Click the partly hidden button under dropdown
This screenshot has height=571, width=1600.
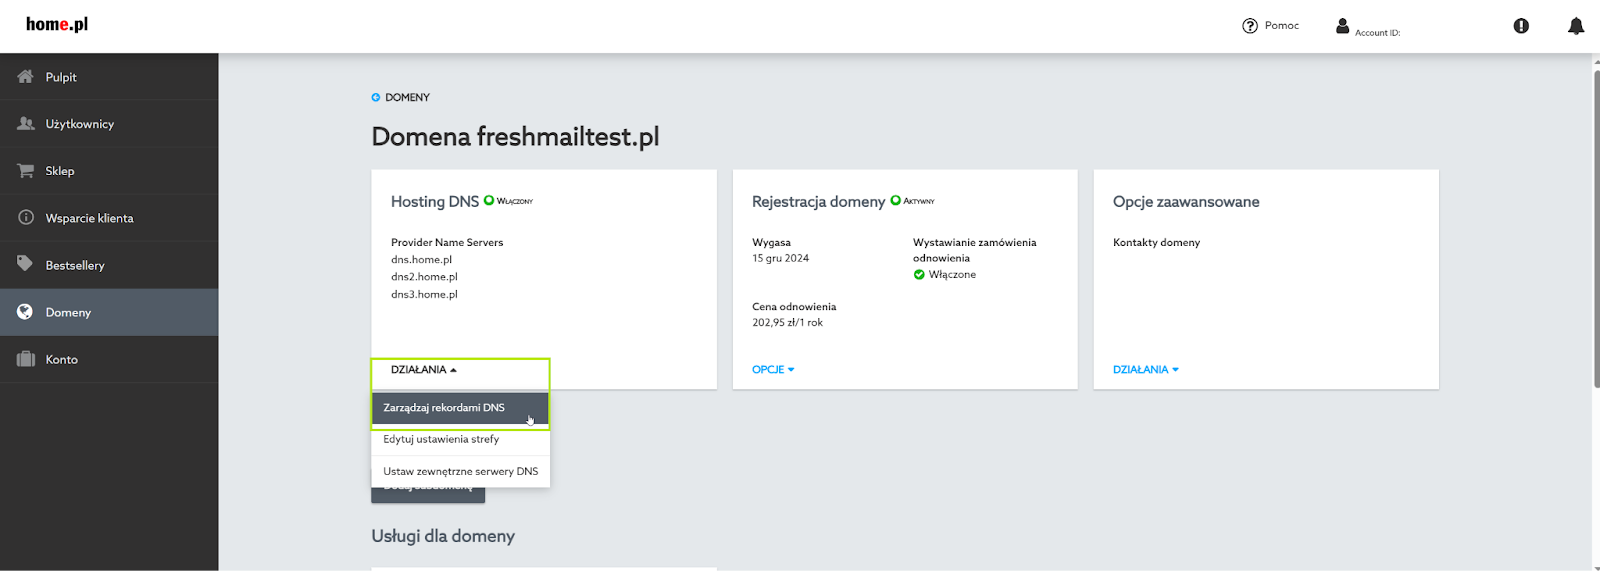[428, 495]
